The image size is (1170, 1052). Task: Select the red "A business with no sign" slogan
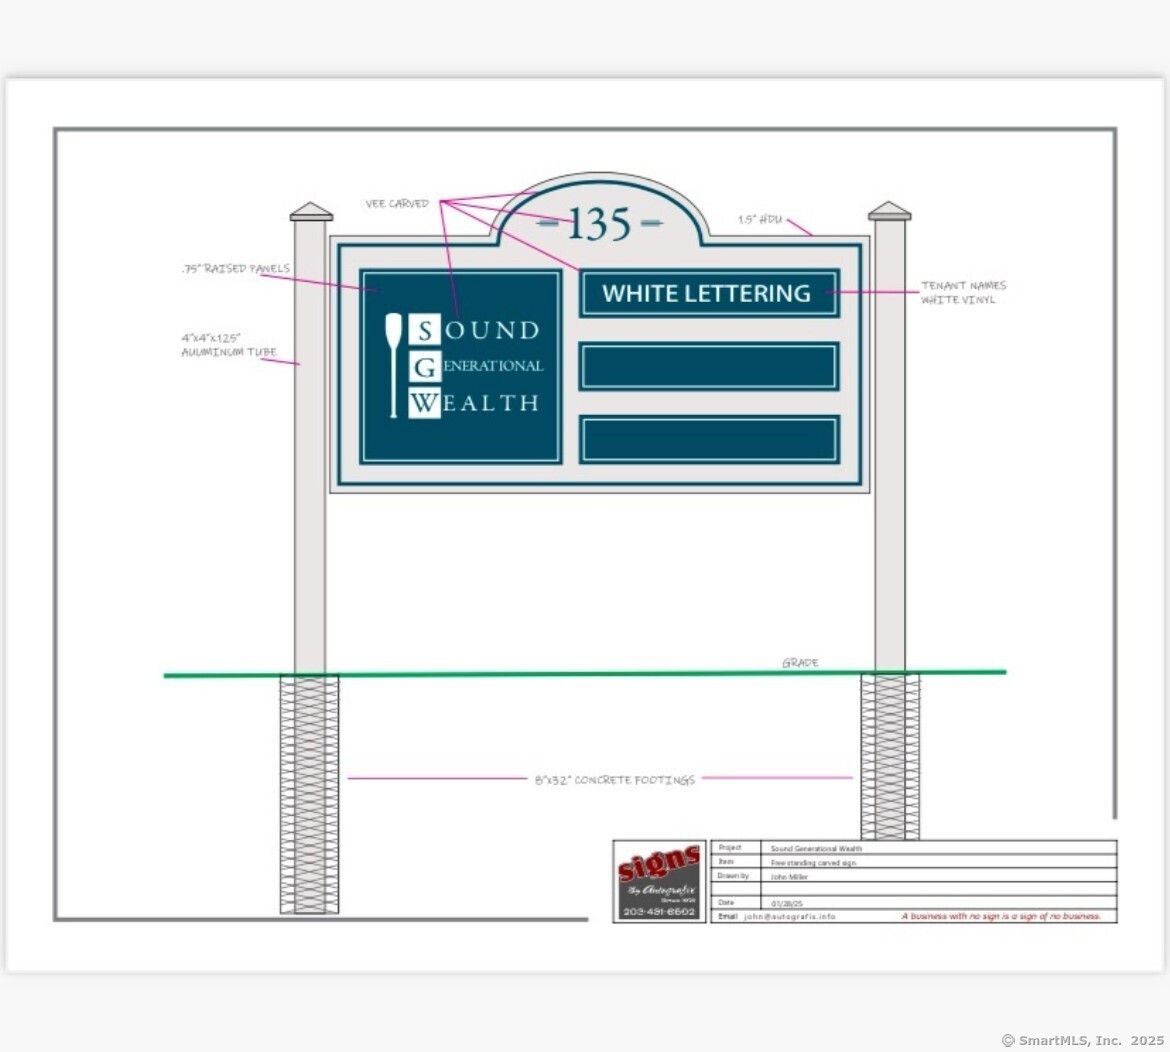point(1001,916)
